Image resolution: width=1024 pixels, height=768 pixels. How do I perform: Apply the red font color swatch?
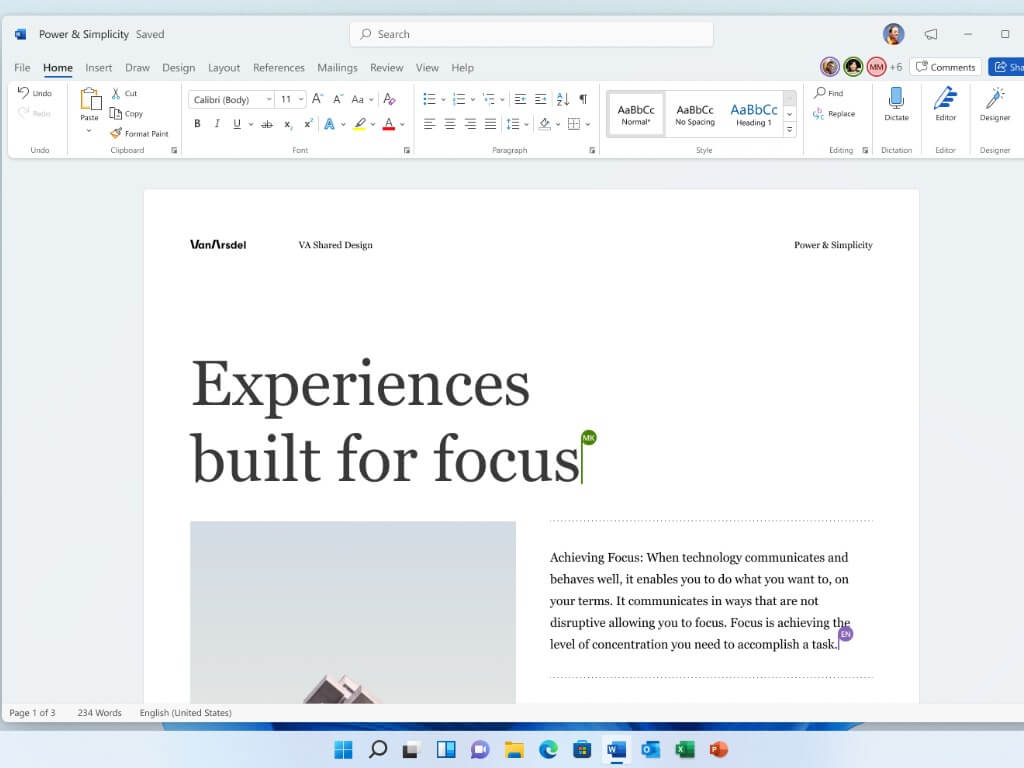(389, 124)
